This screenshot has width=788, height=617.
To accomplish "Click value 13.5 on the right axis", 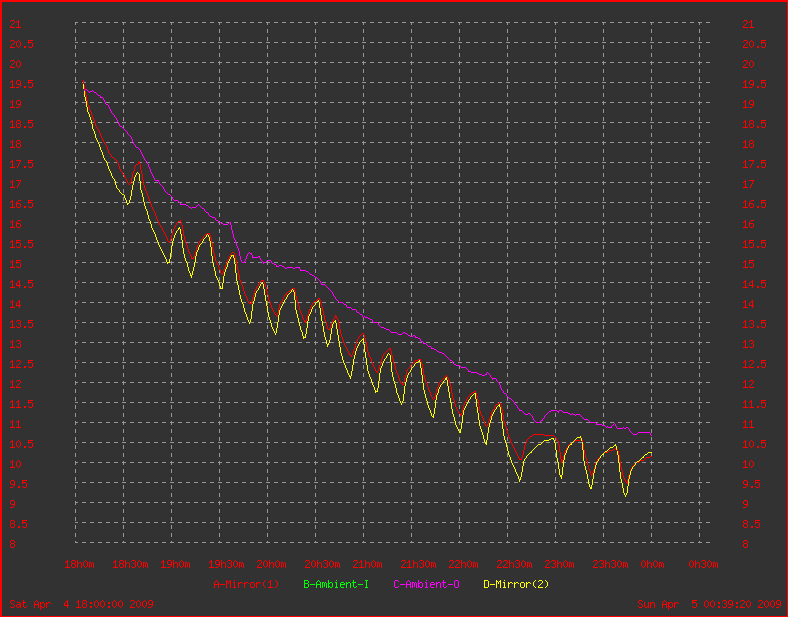I will coord(754,324).
